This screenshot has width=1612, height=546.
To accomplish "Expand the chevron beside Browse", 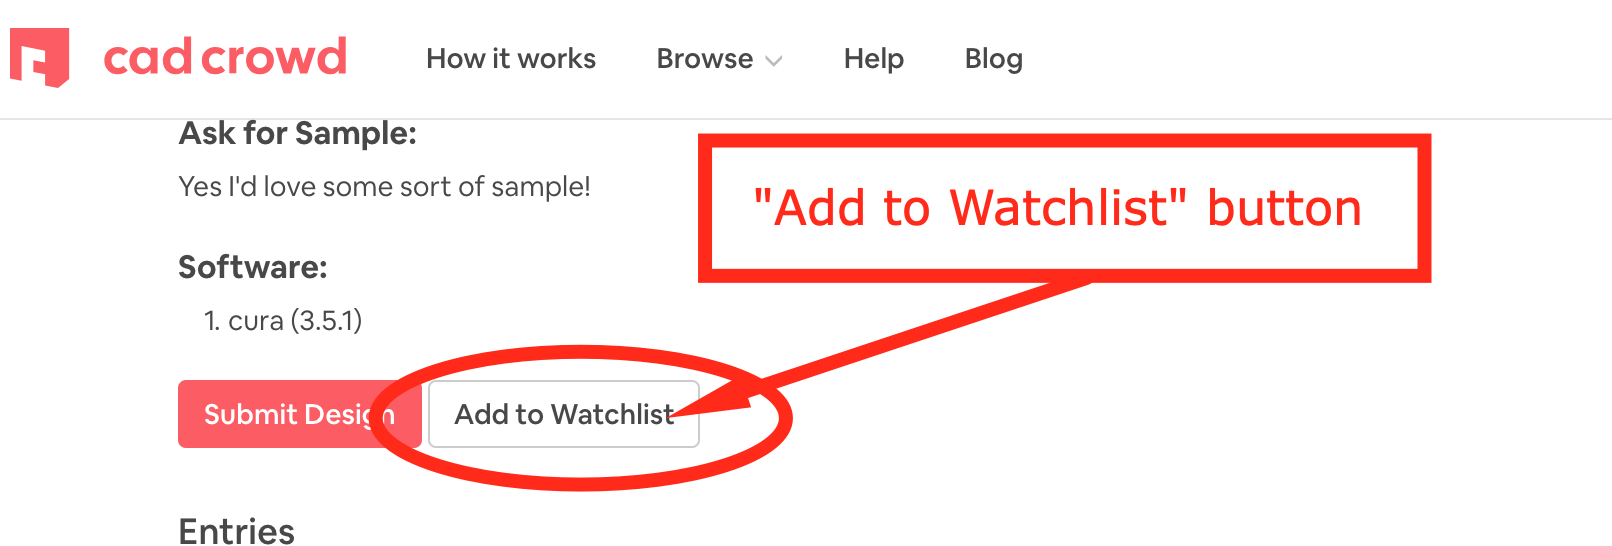I will pos(773,61).
